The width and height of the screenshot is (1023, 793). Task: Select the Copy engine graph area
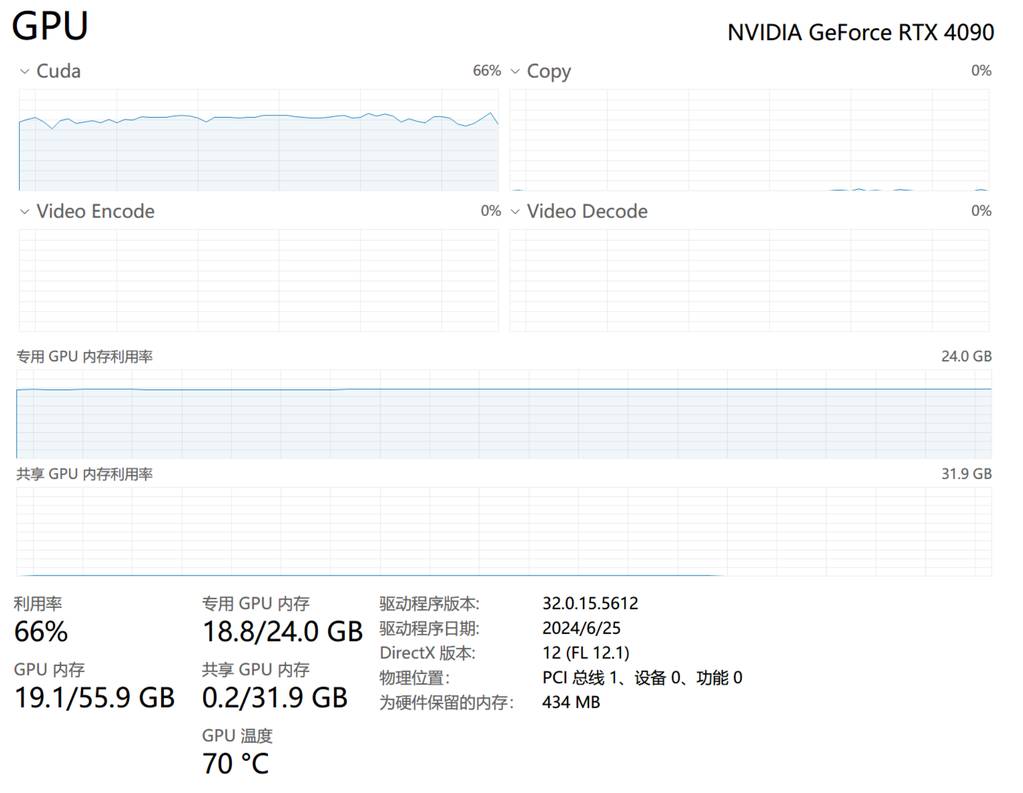click(x=749, y=140)
